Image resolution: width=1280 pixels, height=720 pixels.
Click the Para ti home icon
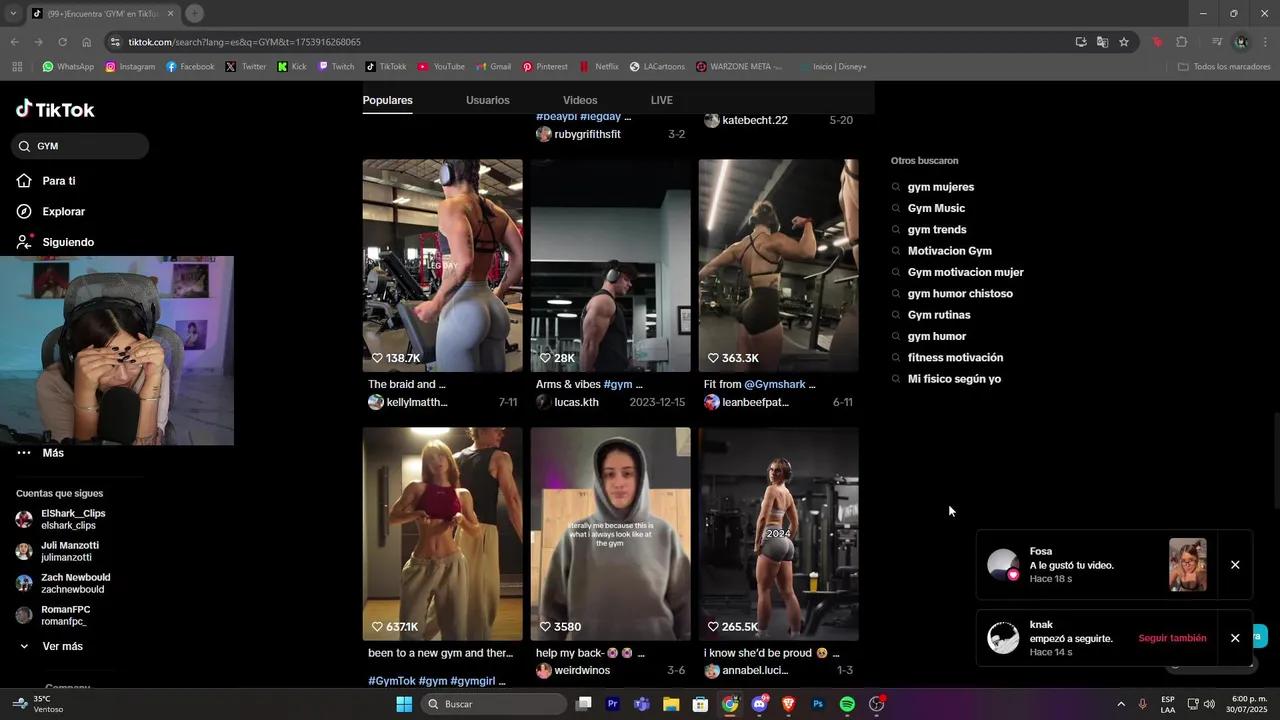point(24,181)
